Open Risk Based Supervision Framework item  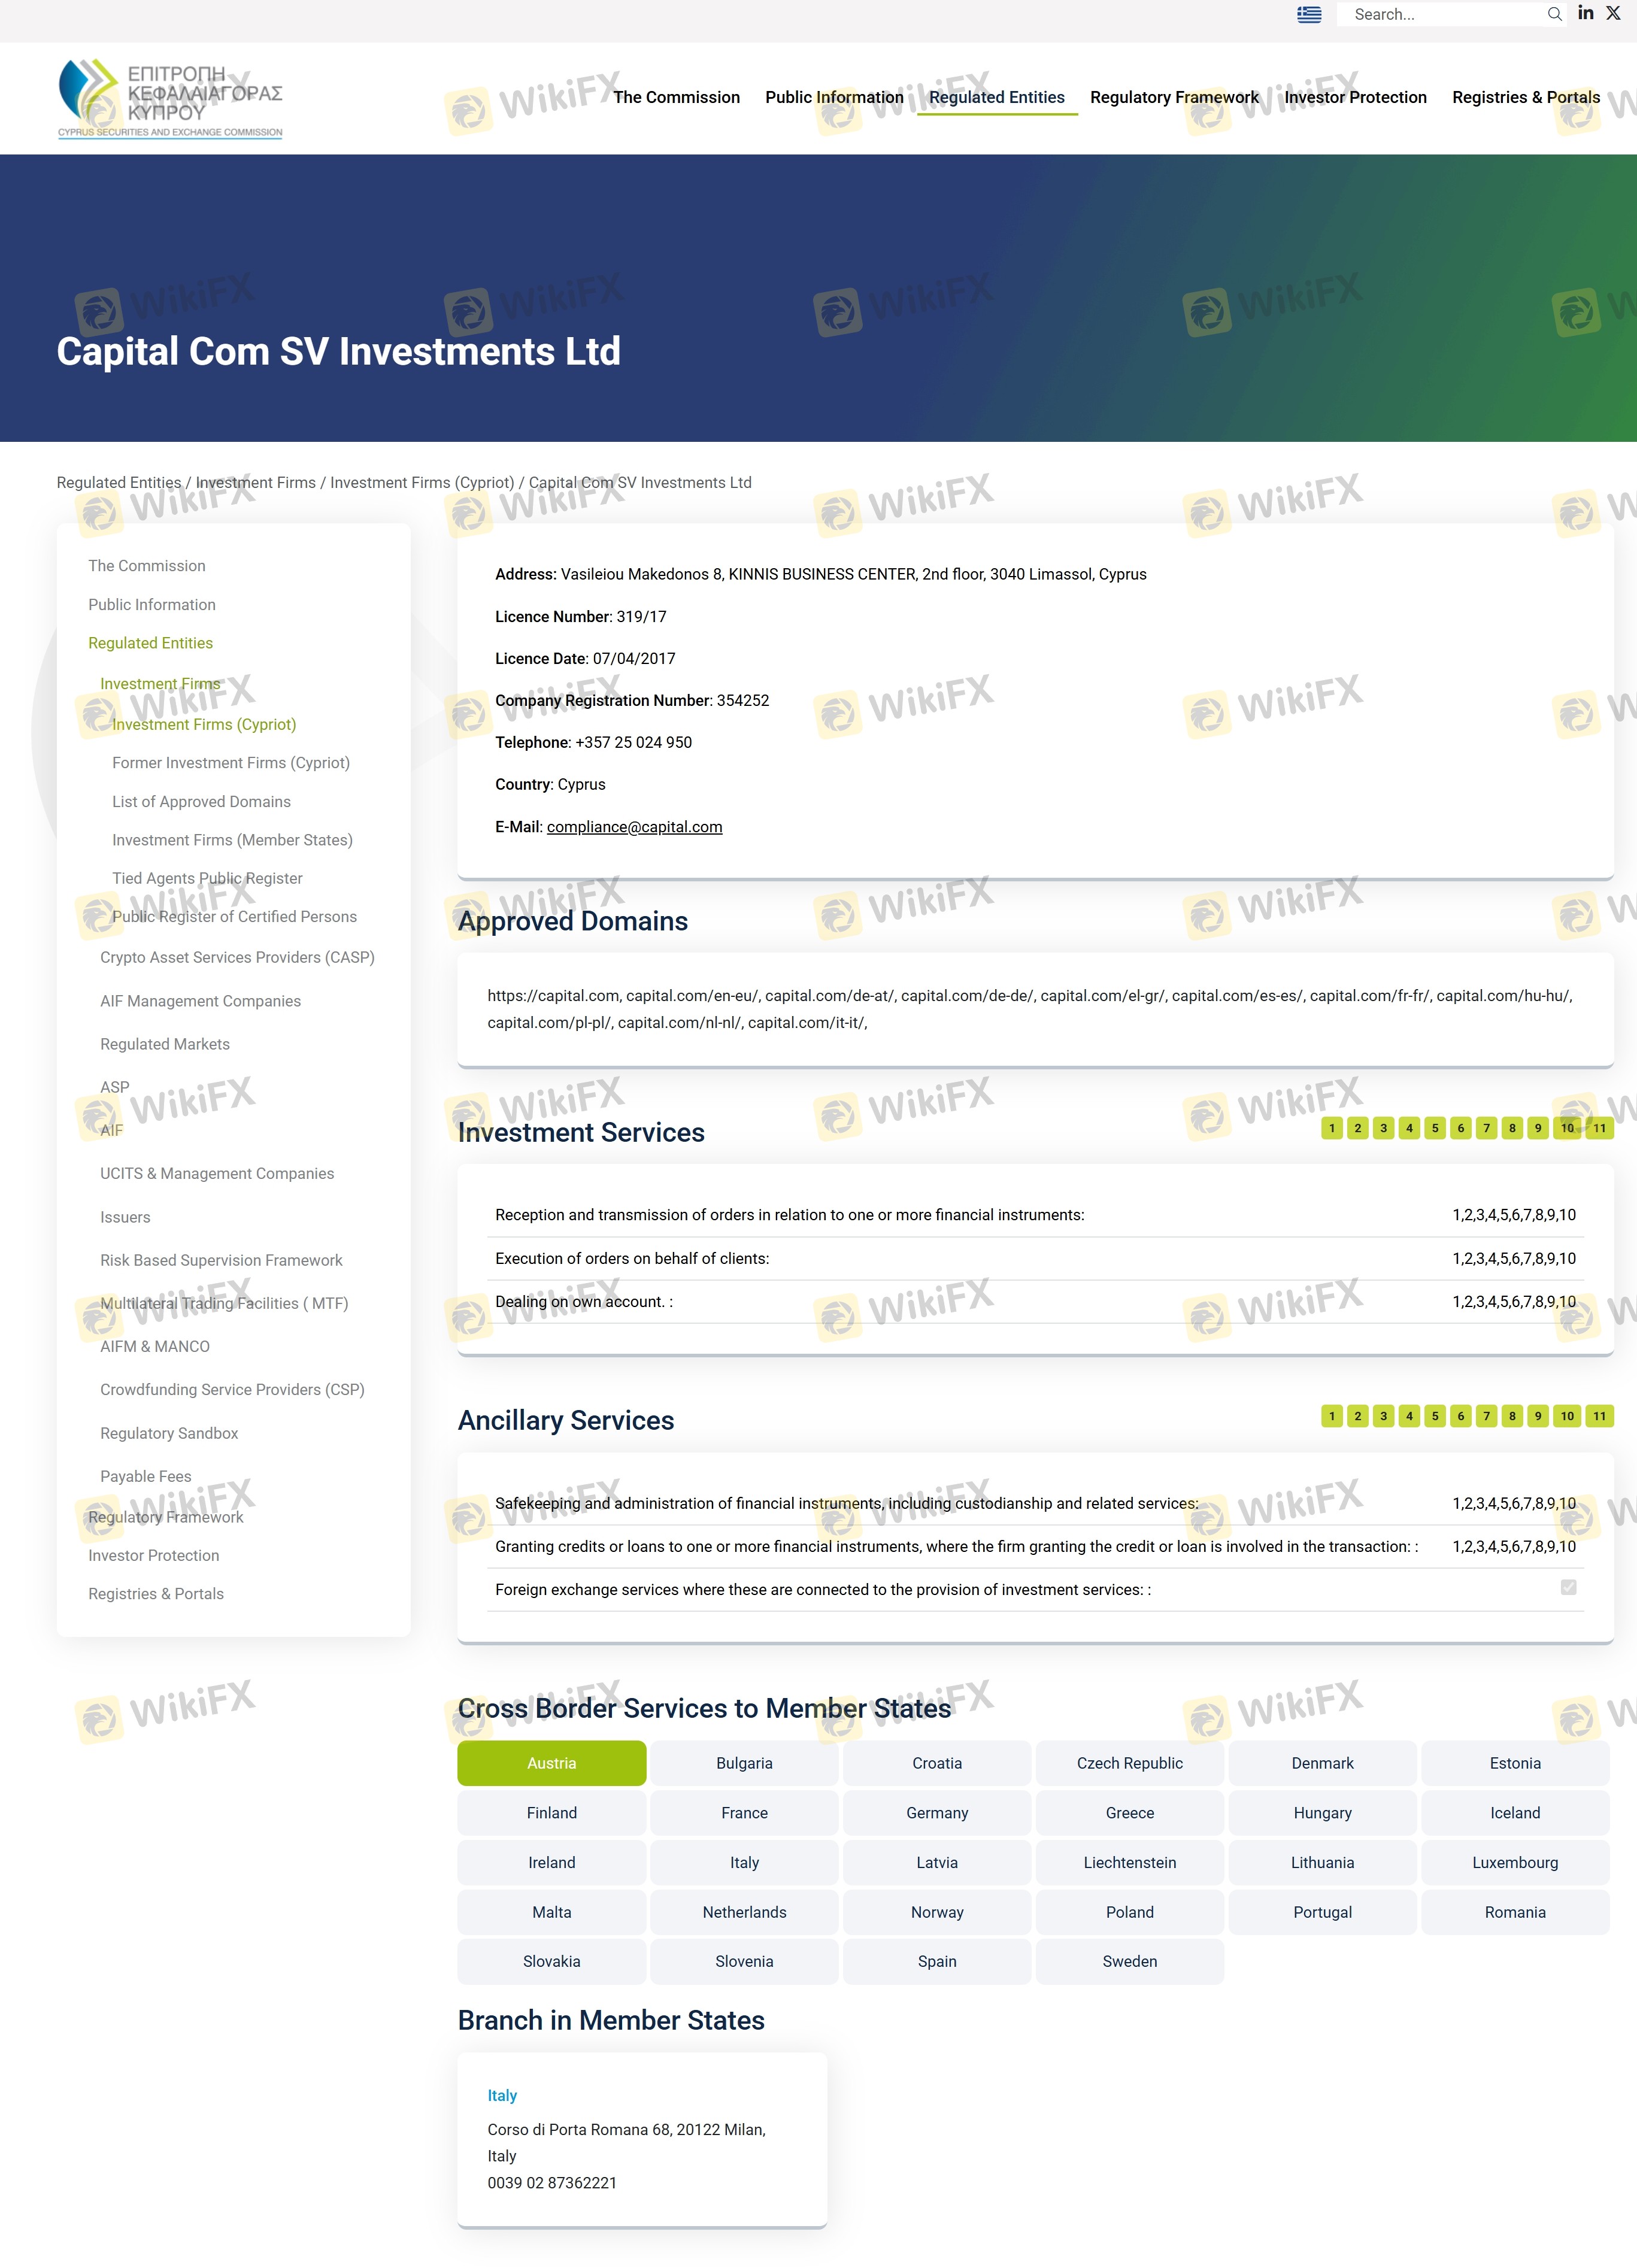coord(221,1260)
